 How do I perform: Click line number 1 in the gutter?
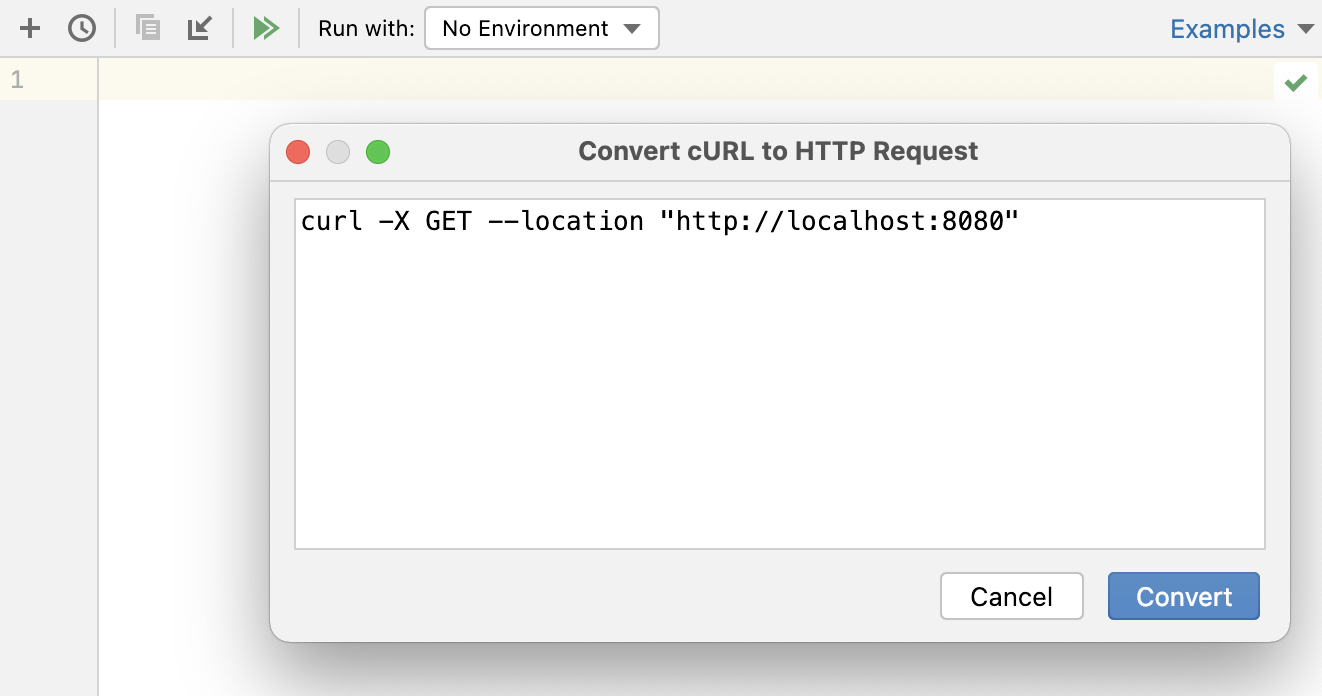click(x=17, y=80)
